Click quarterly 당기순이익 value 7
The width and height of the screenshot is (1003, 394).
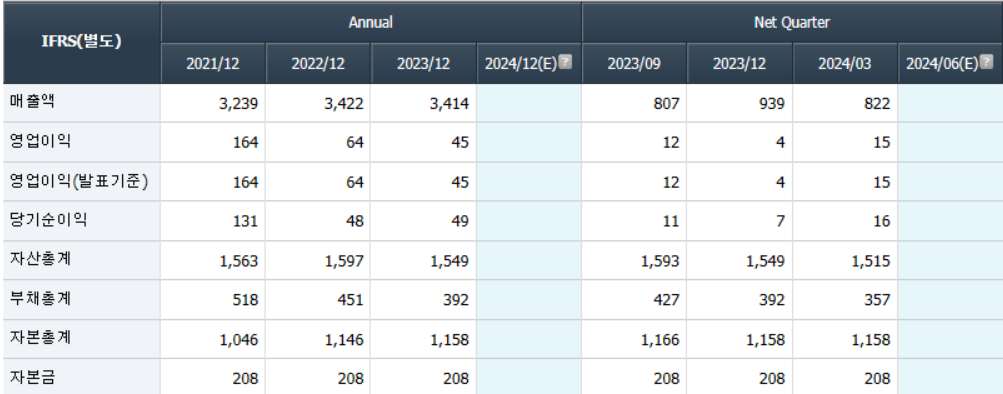click(780, 221)
